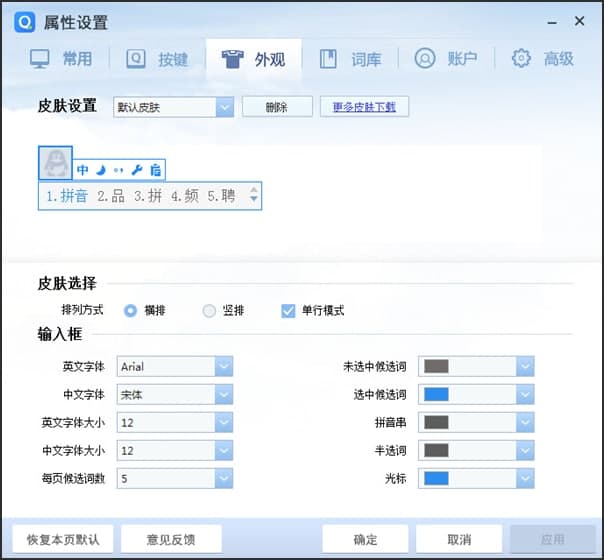
Task: Click candidate 5.聘 in preview
Action: [221, 196]
